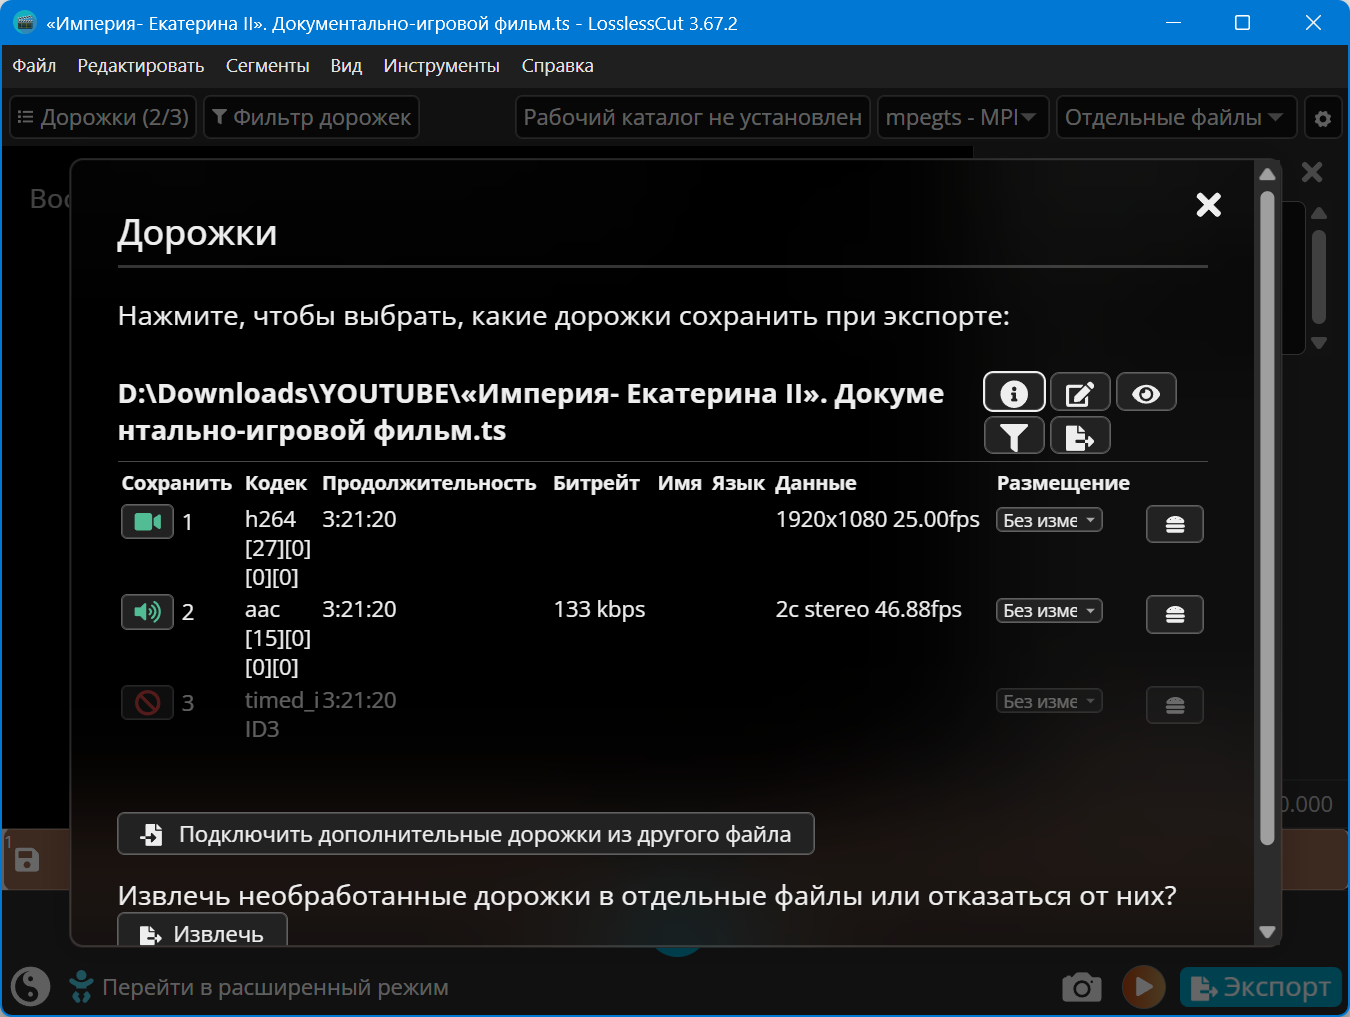Open the 'Сегменты' menu
Image resolution: width=1350 pixels, height=1017 pixels.
pyautogui.click(x=267, y=66)
